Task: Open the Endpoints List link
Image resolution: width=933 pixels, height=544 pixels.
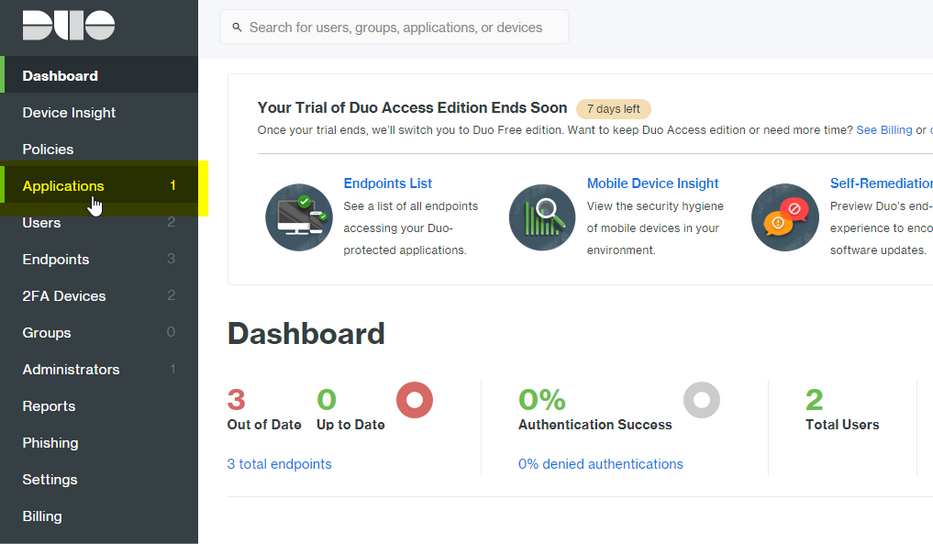Action: (x=388, y=183)
